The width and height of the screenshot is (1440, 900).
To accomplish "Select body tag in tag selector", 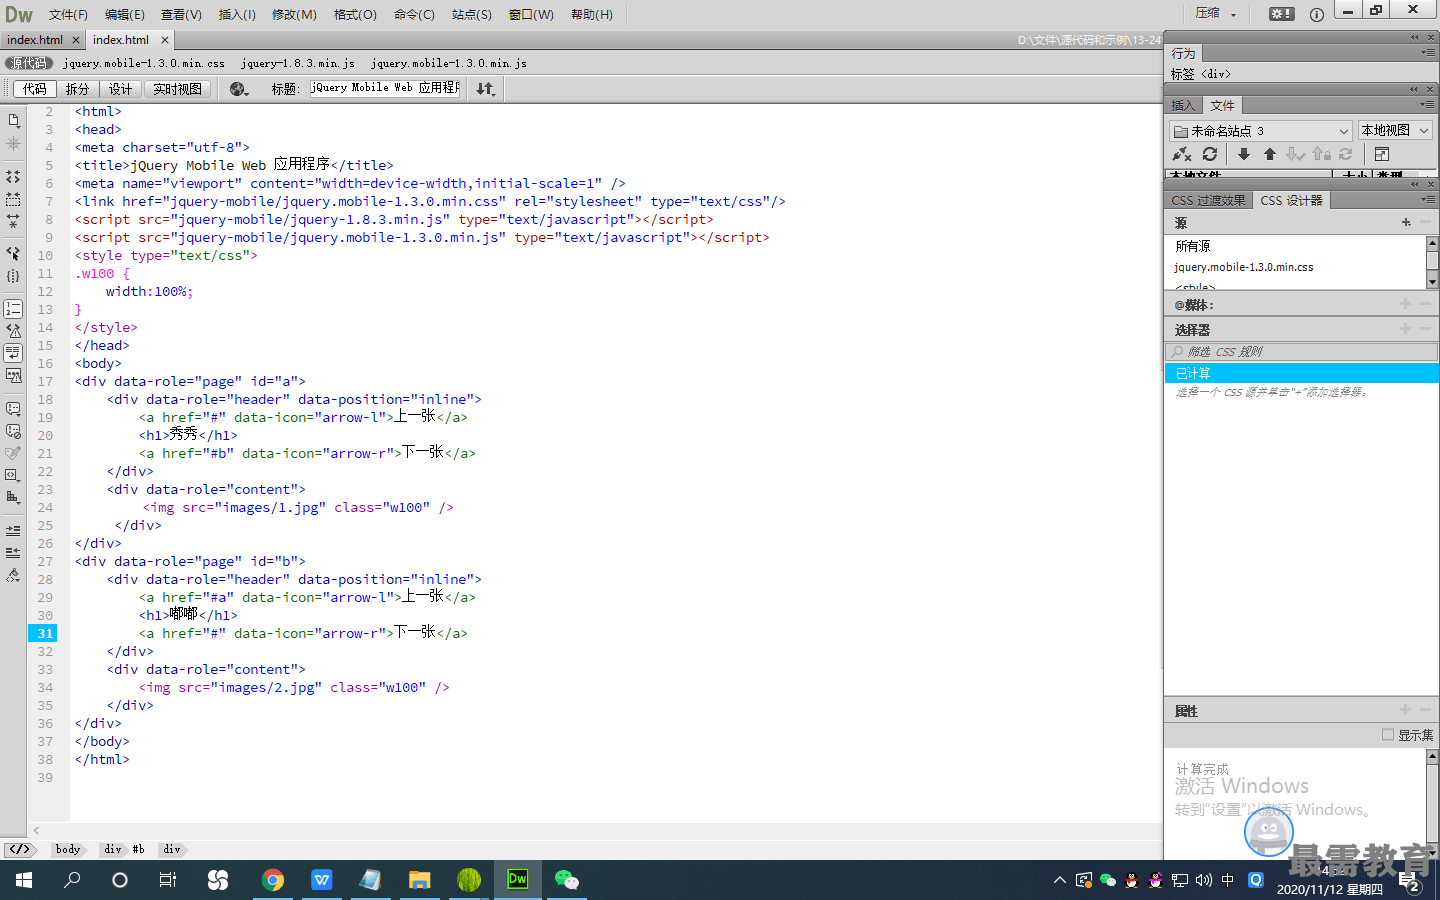I will (68, 849).
